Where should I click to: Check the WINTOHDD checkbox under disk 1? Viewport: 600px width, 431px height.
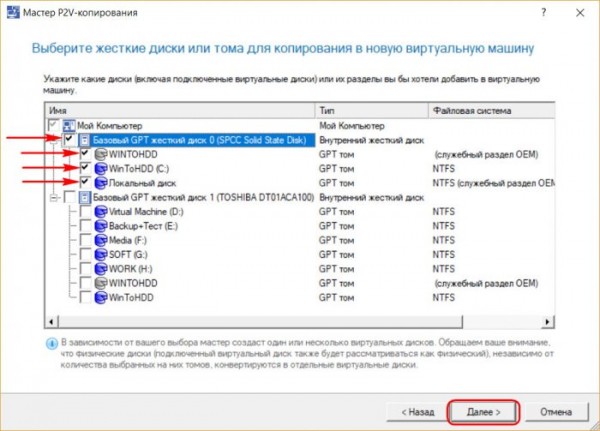[x=85, y=283]
